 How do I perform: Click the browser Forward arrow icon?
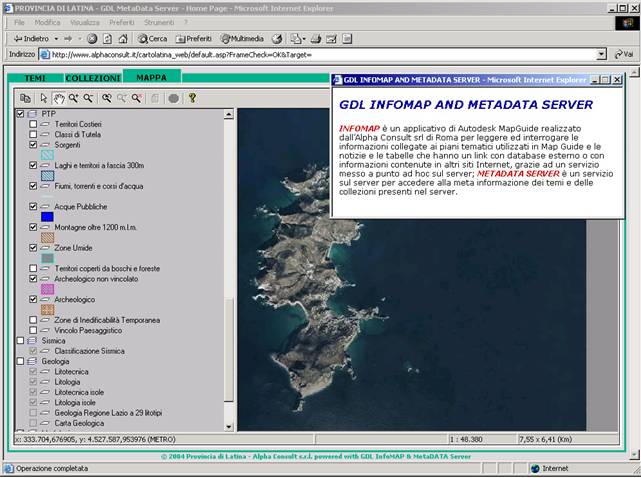point(68,39)
